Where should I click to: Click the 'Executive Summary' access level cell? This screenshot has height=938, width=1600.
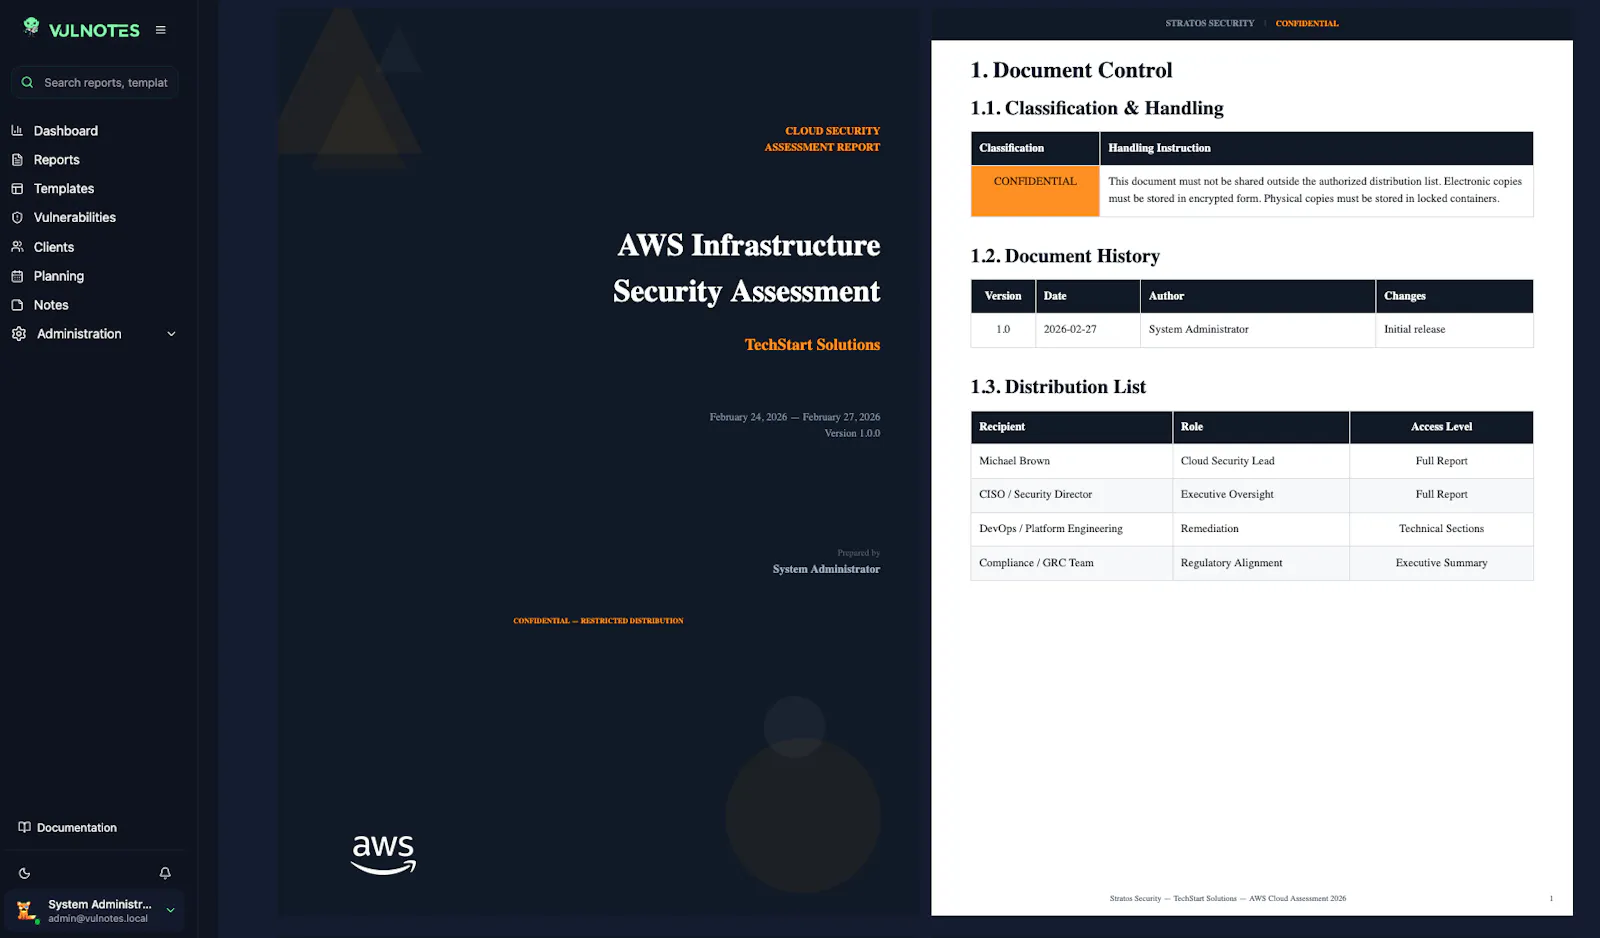[1441, 563]
